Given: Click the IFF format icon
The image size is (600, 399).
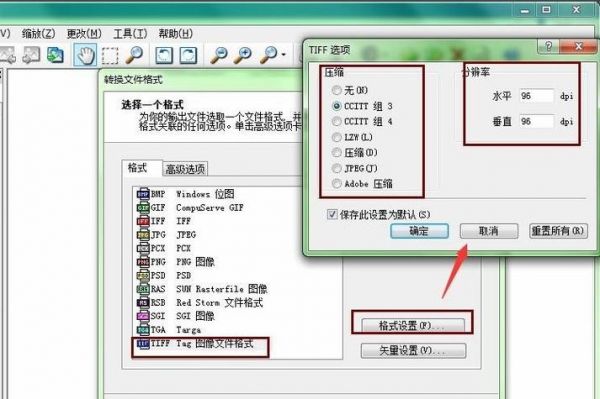Looking at the screenshot, I should click(x=143, y=221).
